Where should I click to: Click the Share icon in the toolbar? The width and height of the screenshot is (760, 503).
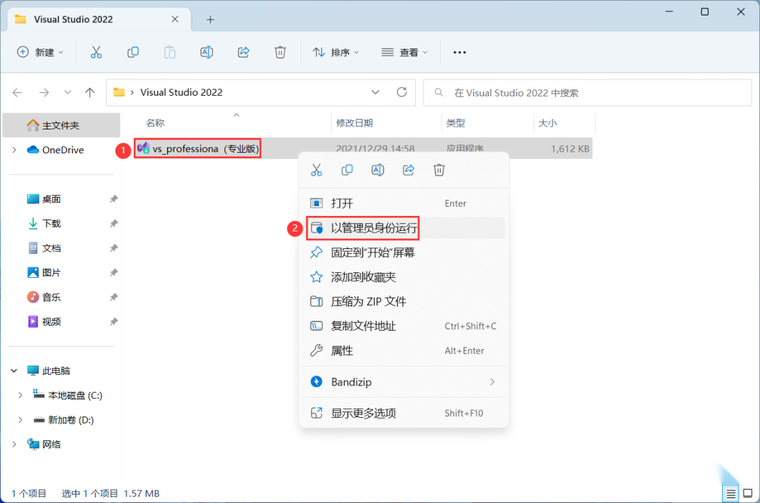point(243,52)
